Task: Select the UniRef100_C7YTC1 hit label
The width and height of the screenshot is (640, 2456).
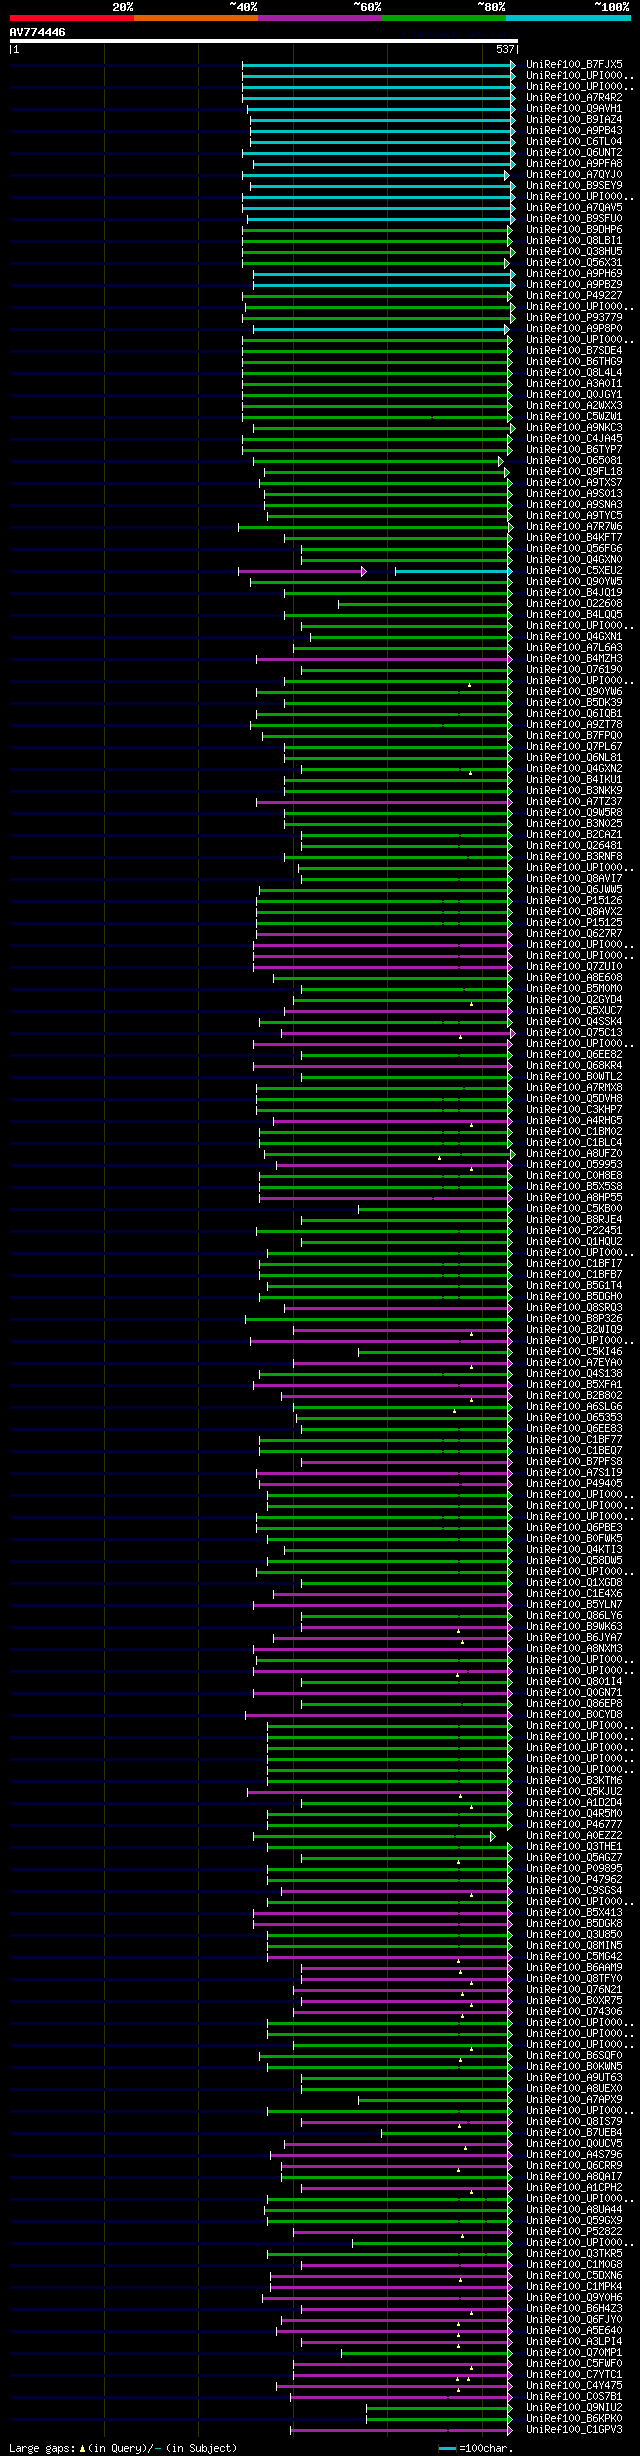Action: coord(574,2374)
